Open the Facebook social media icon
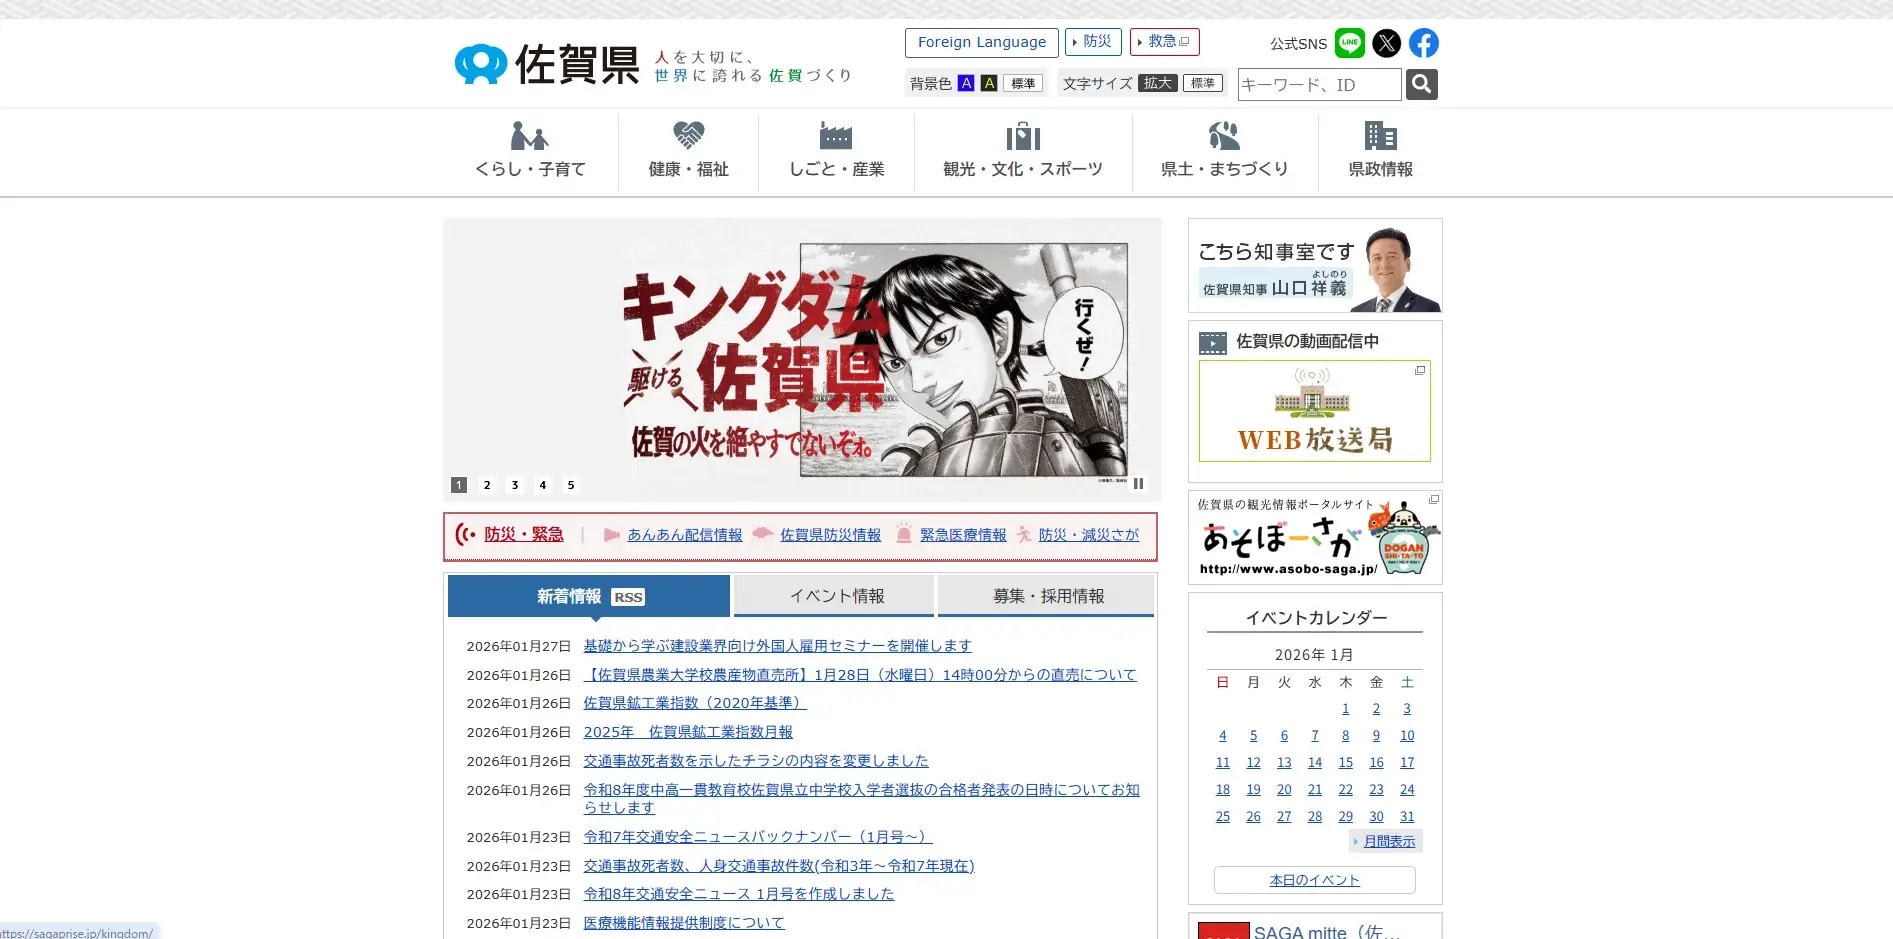This screenshot has width=1893, height=939. [x=1423, y=43]
